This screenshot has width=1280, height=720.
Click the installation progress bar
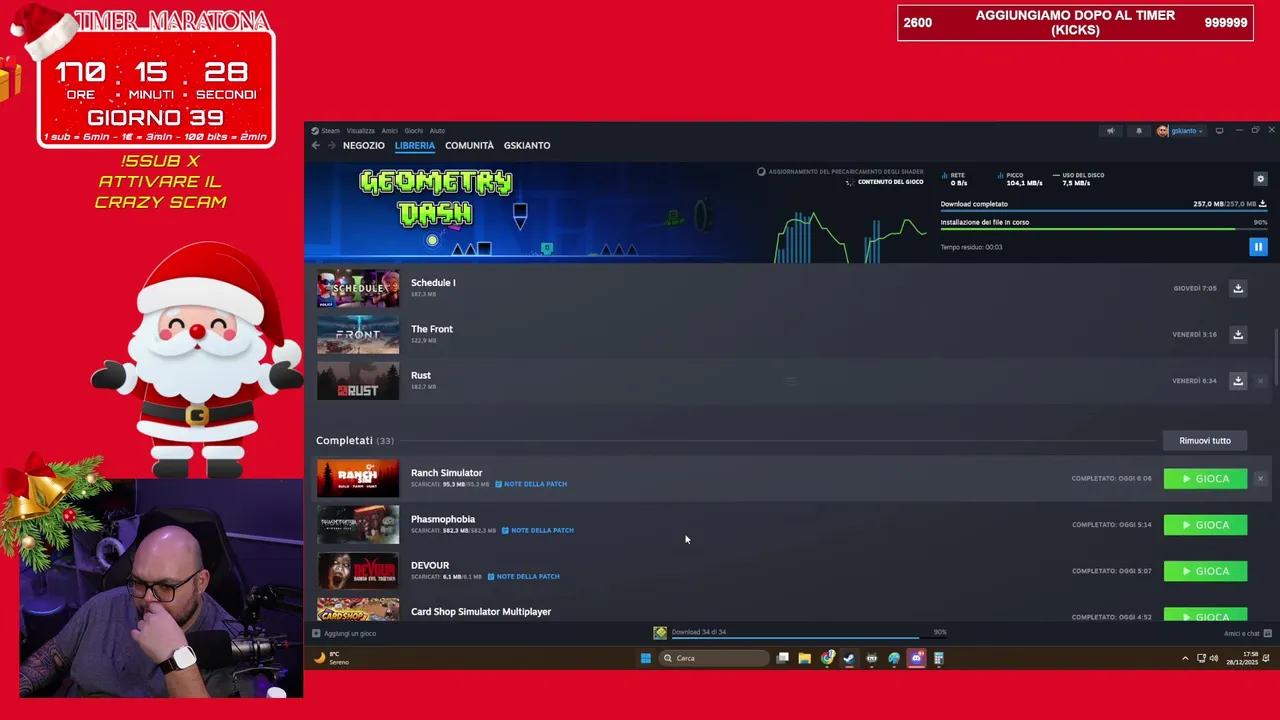coord(1104,230)
